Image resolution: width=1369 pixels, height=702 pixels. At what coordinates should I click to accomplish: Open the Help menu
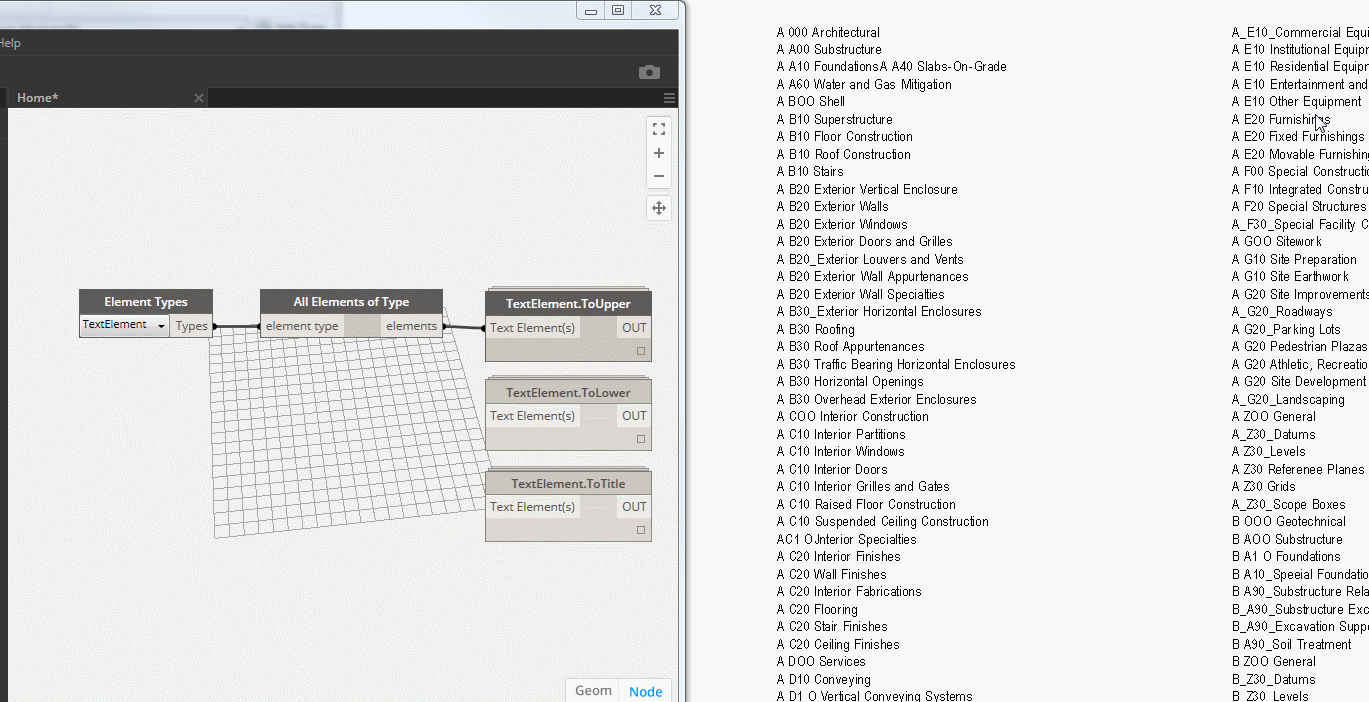[x=10, y=42]
